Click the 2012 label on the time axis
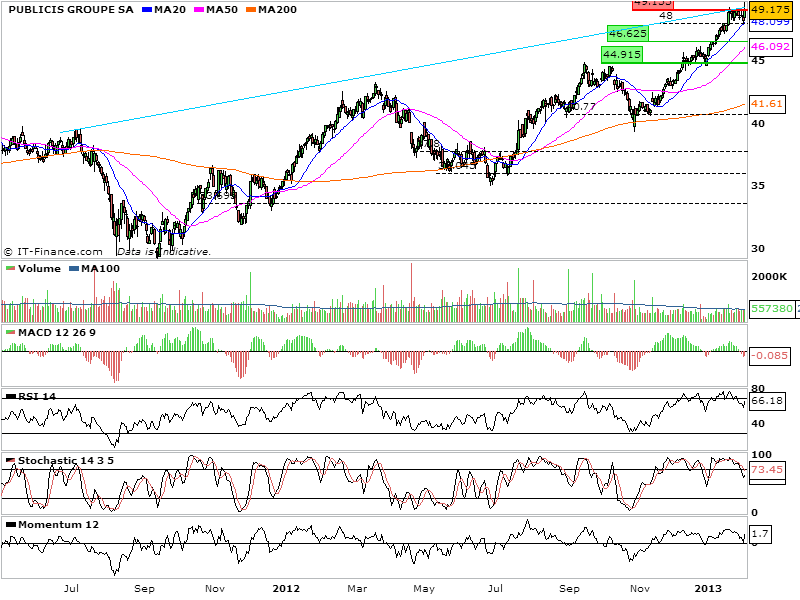The width and height of the screenshot is (800, 600). pyautogui.click(x=286, y=589)
